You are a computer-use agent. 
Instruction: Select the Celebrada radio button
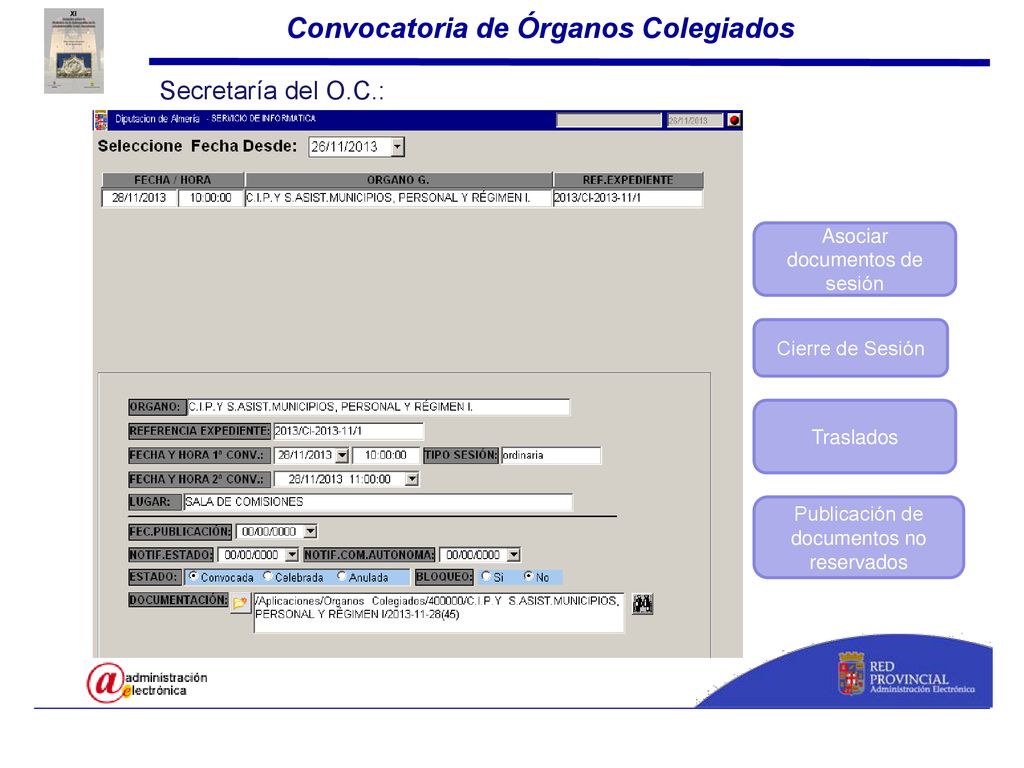tap(268, 576)
